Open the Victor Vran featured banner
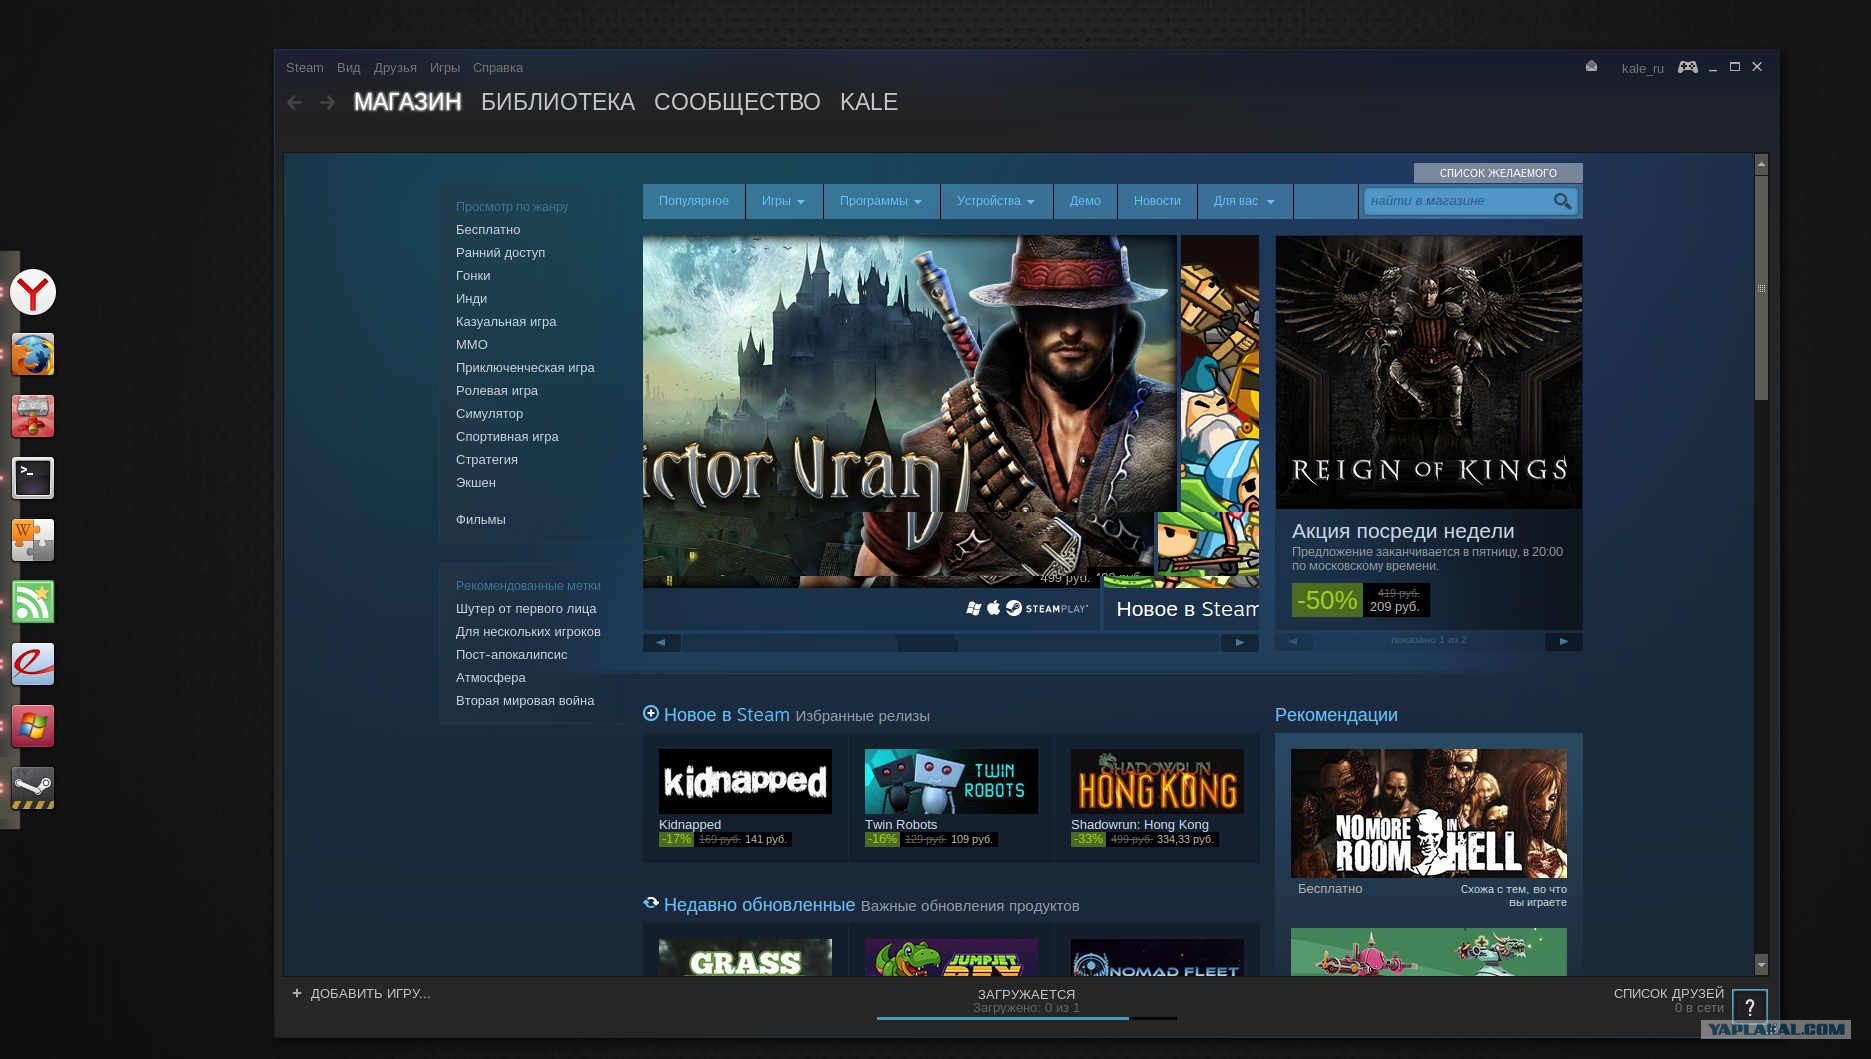The height and width of the screenshot is (1059, 1871). (909, 411)
